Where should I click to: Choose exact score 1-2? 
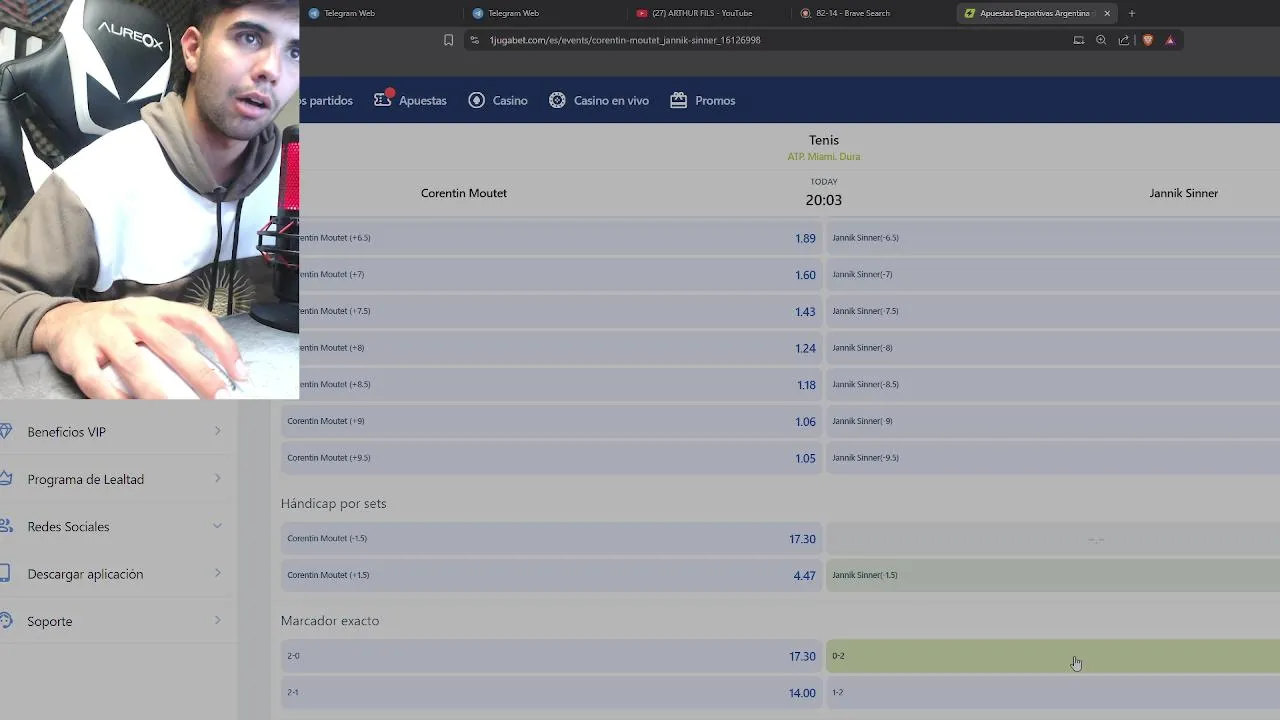(x=1053, y=692)
